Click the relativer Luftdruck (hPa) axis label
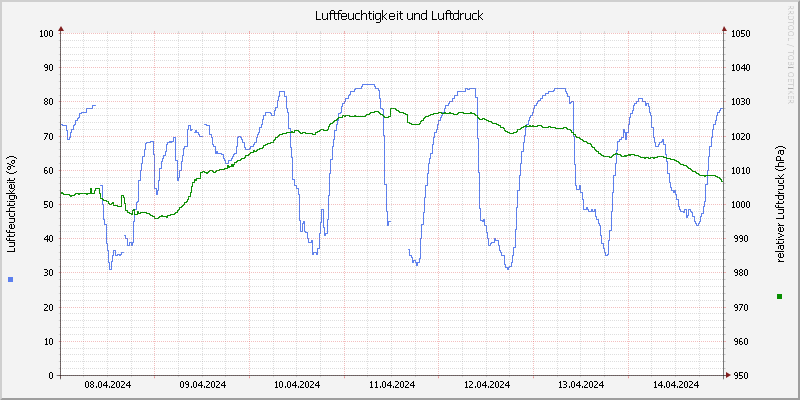Screen dimensions: 800x400 tap(780, 204)
